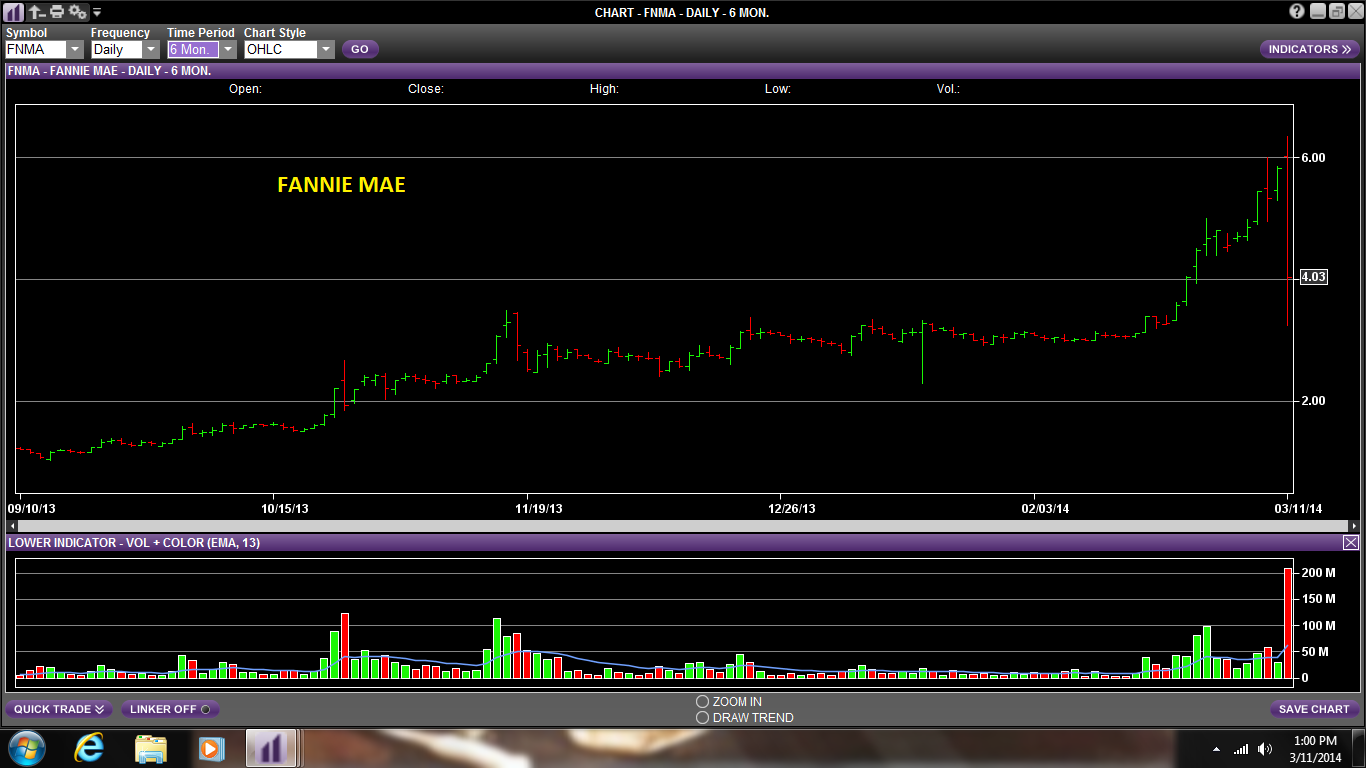Toggle the LINKER OFF button
Image resolution: width=1366 pixels, height=768 pixels.
point(170,709)
